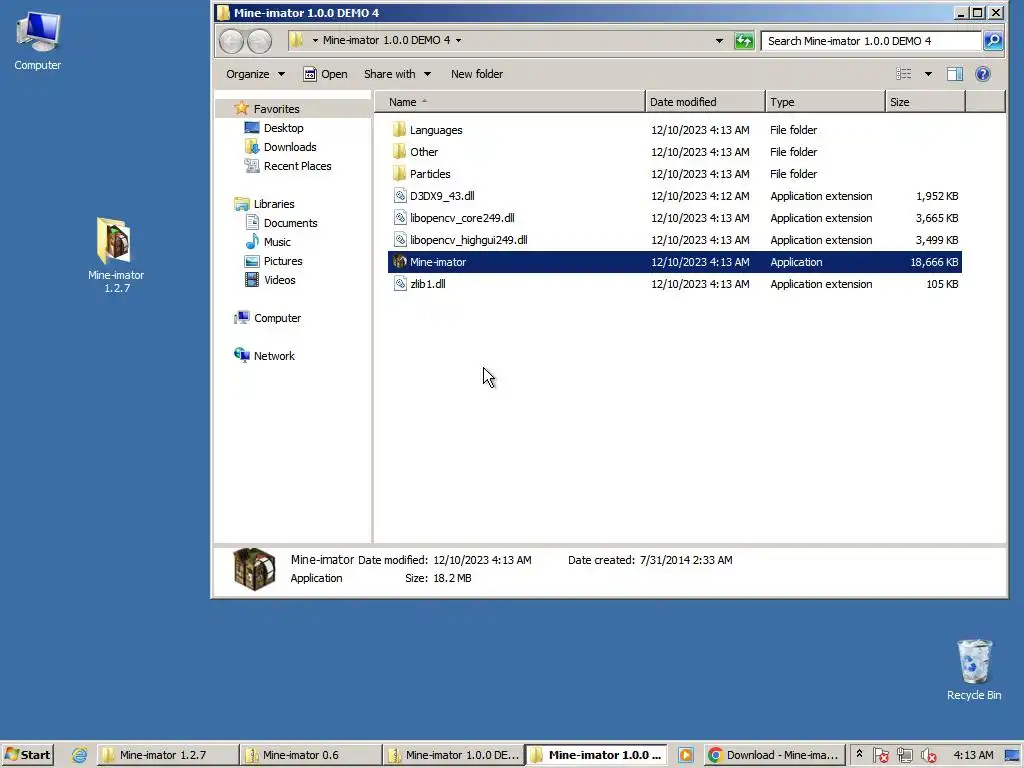Switch to Chrome Download - Mine-ima... taskbar window

[x=775, y=755]
